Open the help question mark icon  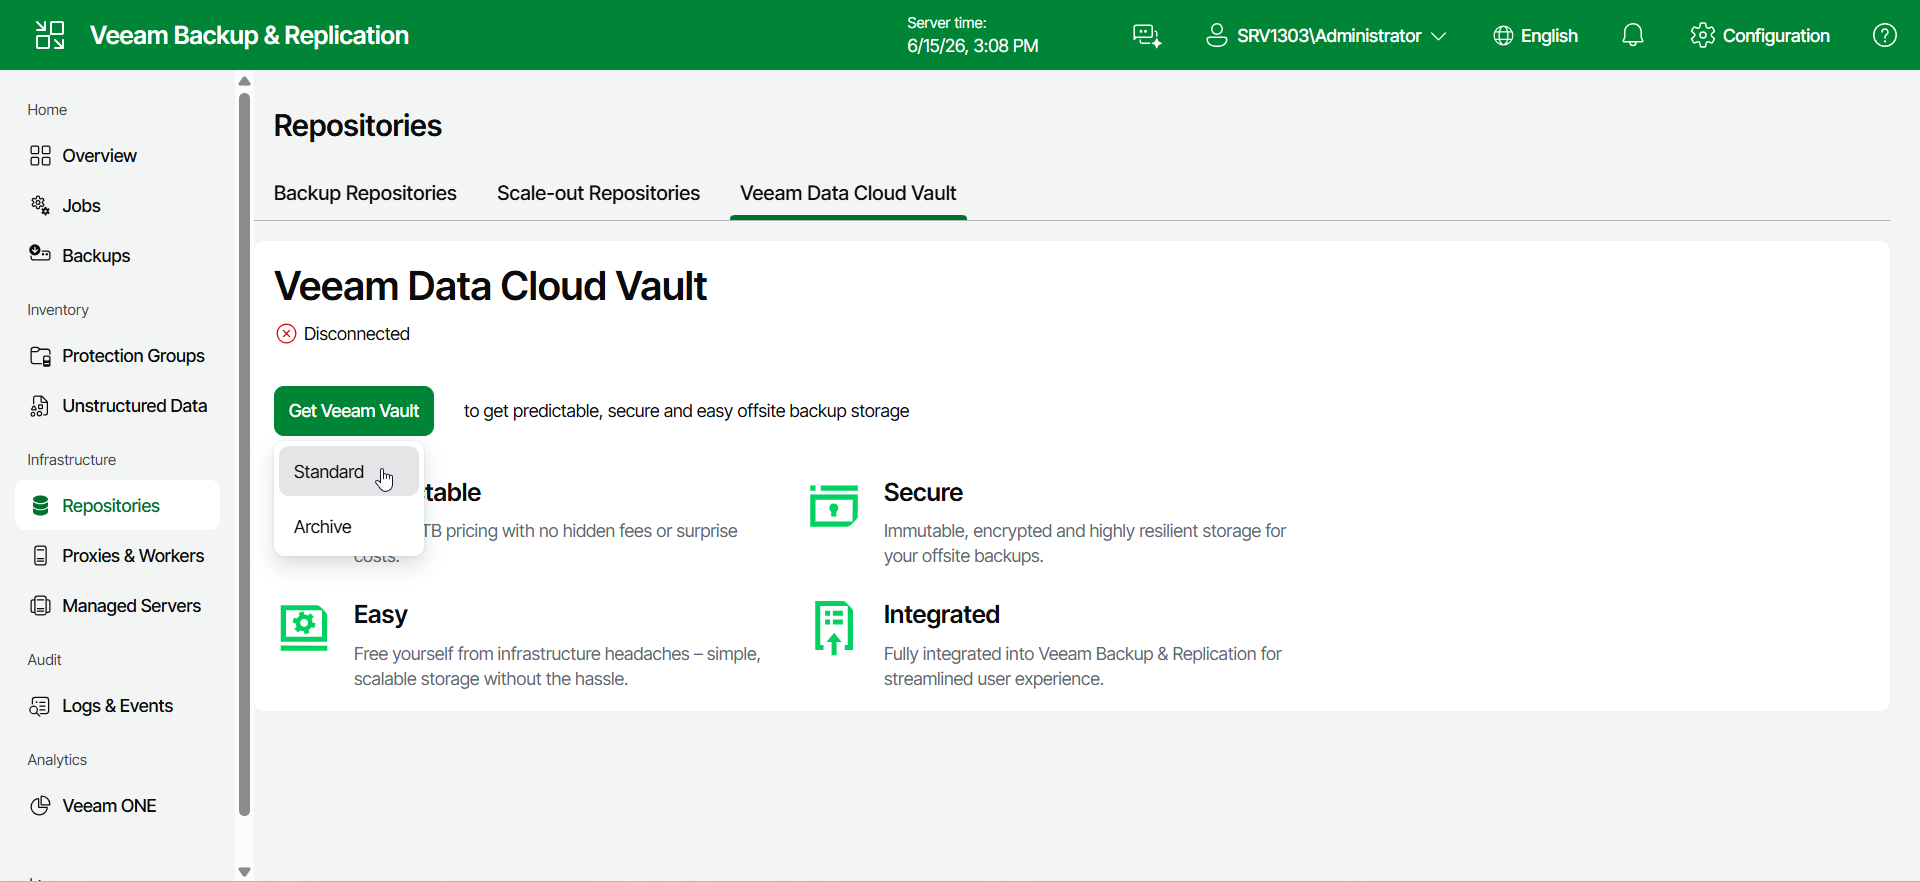tap(1885, 36)
